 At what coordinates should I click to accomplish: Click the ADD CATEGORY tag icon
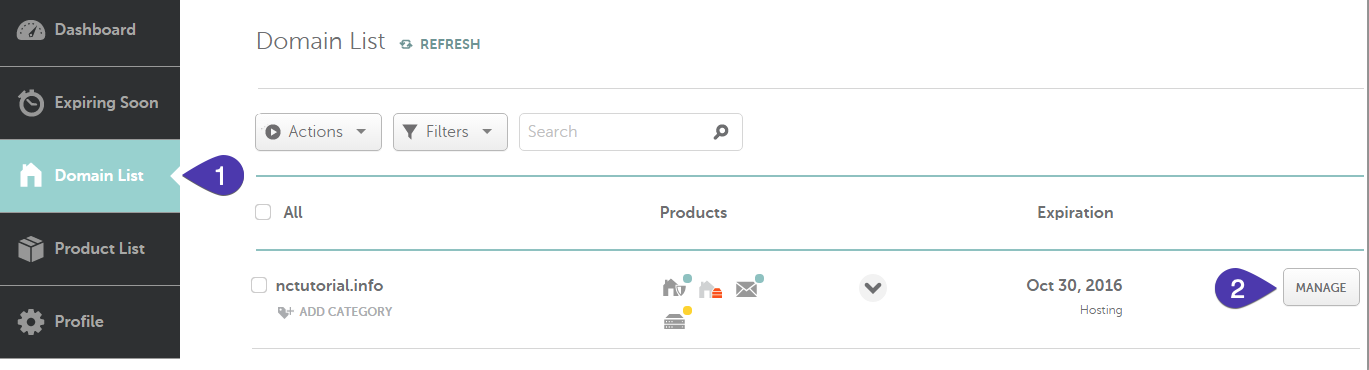coord(286,312)
